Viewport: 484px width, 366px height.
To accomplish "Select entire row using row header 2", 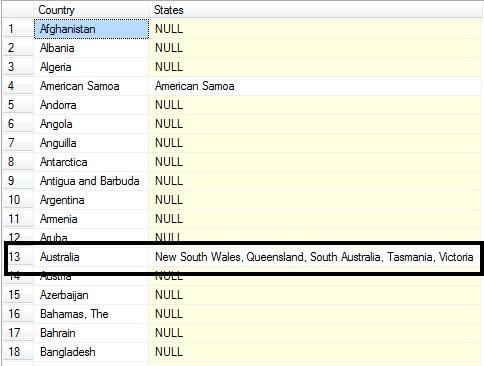I will coord(18,48).
